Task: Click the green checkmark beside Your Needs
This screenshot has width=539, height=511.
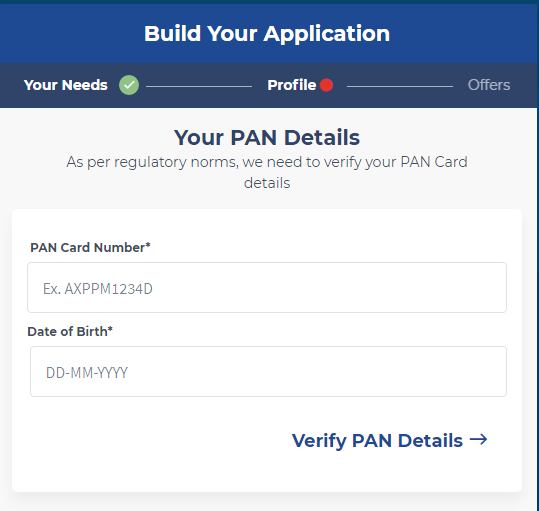Action: click(129, 85)
